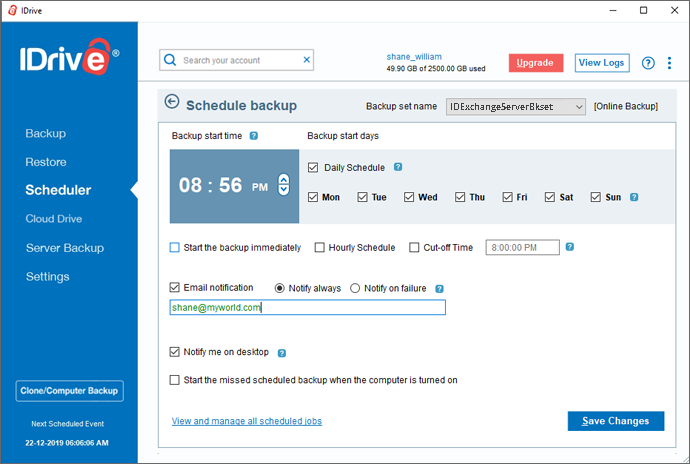Show help tip next to Cut-off Time field
The image size is (690, 464).
569,247
